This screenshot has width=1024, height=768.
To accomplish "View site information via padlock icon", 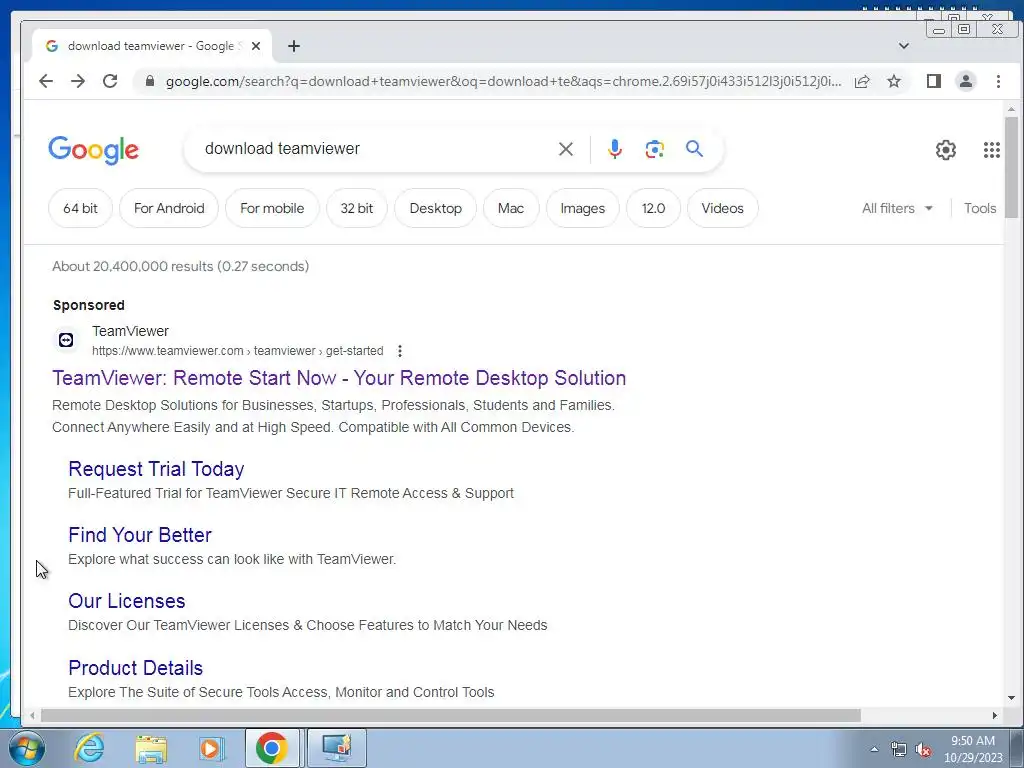I will [x=150, y=81].
